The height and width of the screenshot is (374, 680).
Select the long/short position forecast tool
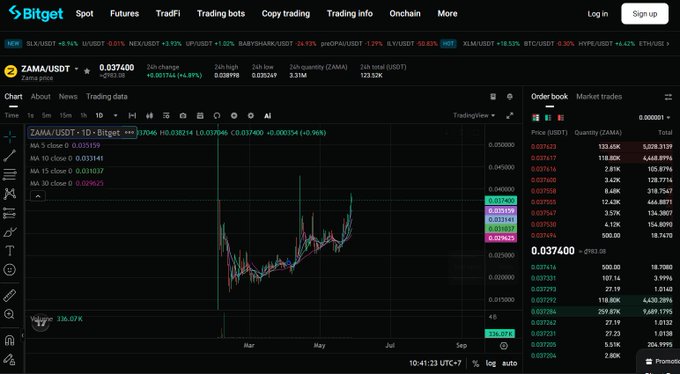[x=10, y=213]
